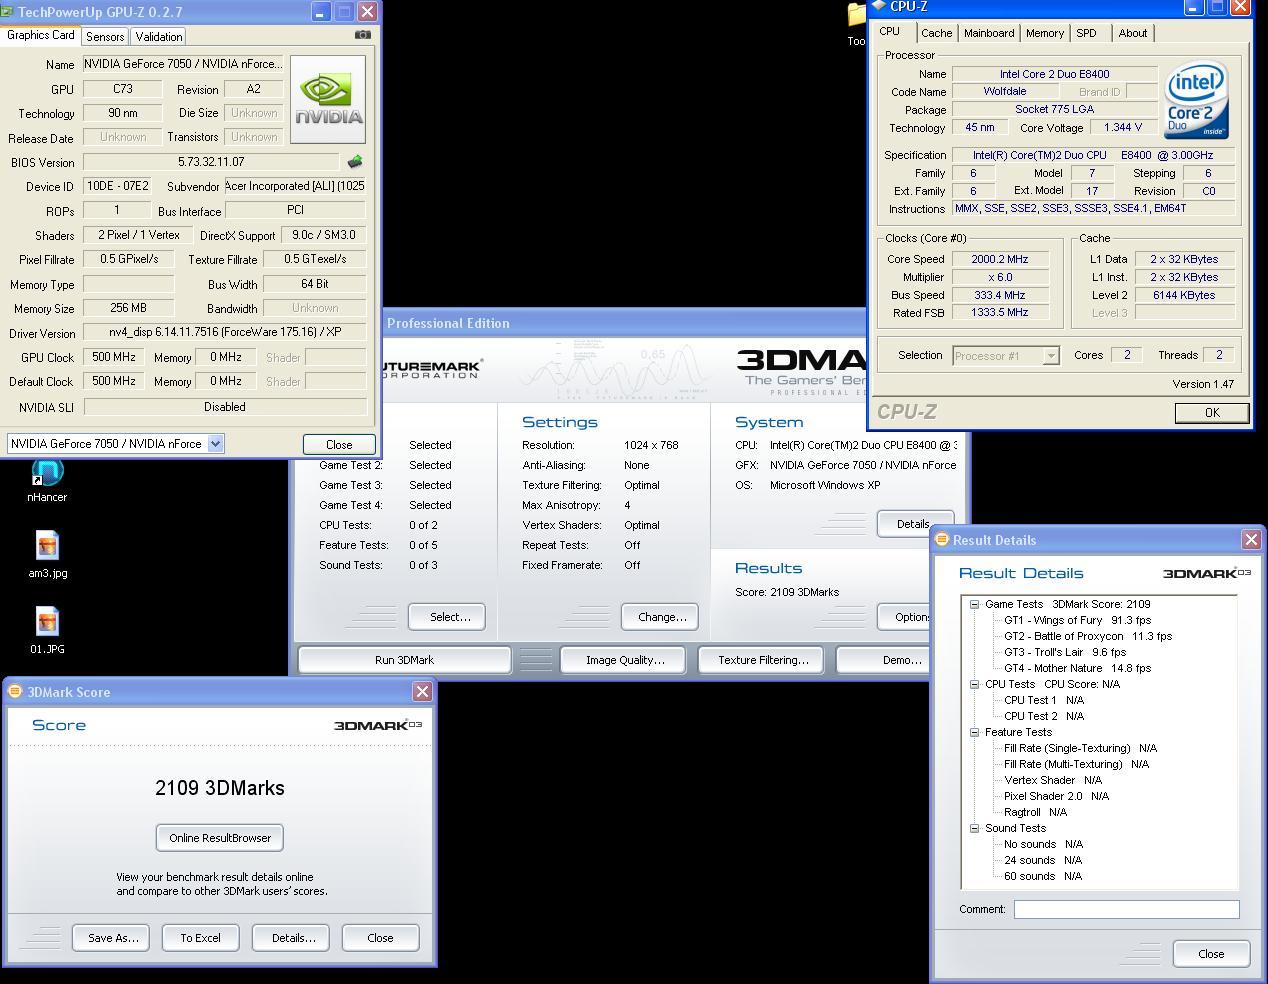
Task: Select GT3 - Troll's Lair row
Action: (1065, 652)
